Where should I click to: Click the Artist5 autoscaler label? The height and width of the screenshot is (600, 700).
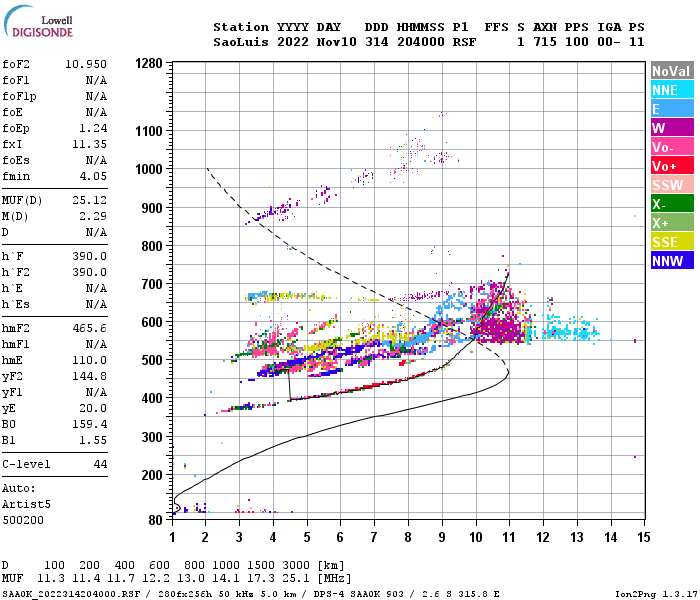coord(26,504)
